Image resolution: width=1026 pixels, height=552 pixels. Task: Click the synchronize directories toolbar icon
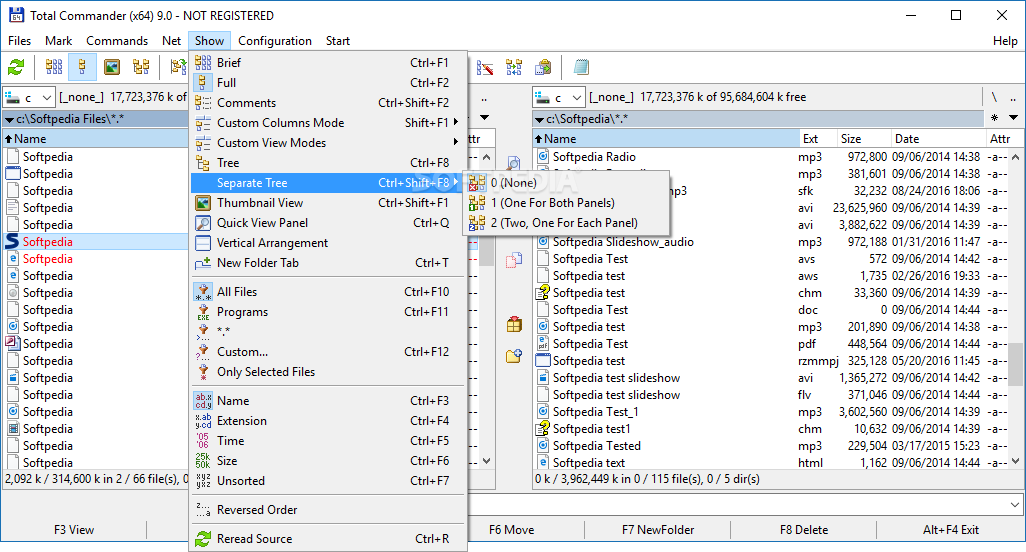[x=514, y=67]
